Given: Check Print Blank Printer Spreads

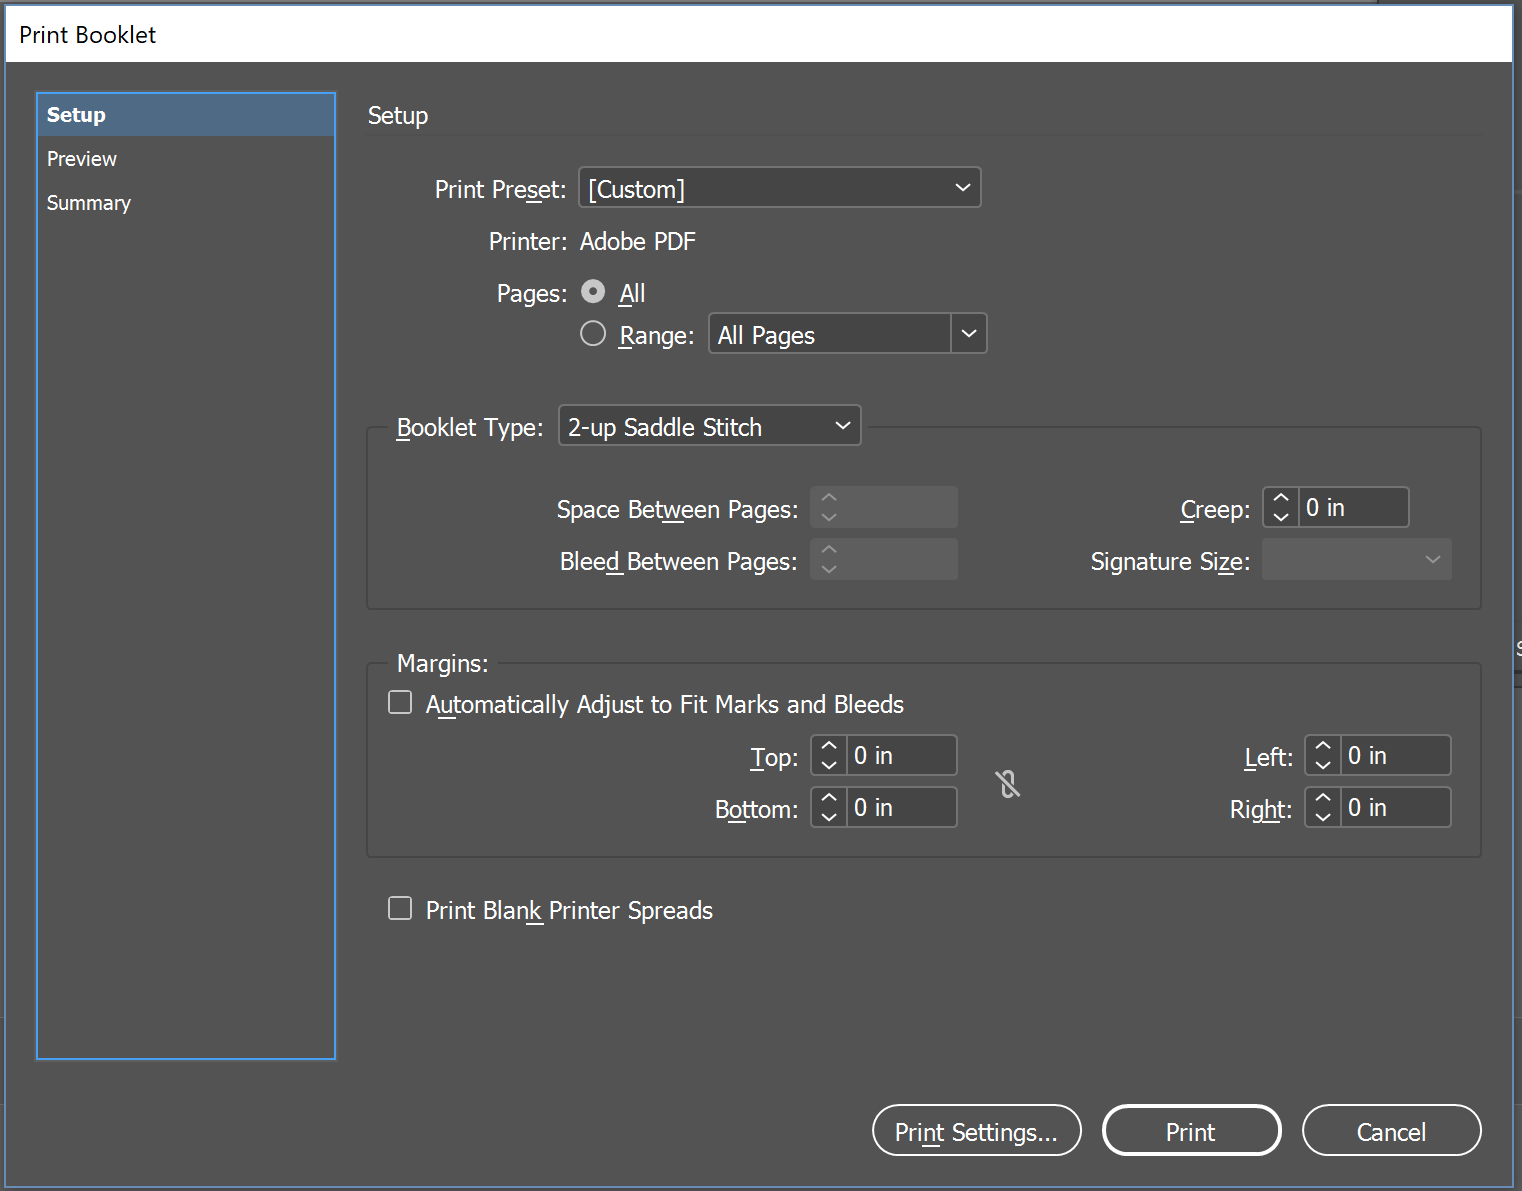Looking at the screenshot, I should pyautogui.click(x=400, y=908).
